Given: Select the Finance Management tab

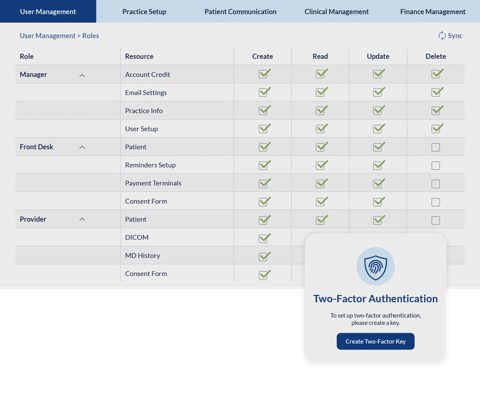Looking at the screenshot, I should pos(433,11).
